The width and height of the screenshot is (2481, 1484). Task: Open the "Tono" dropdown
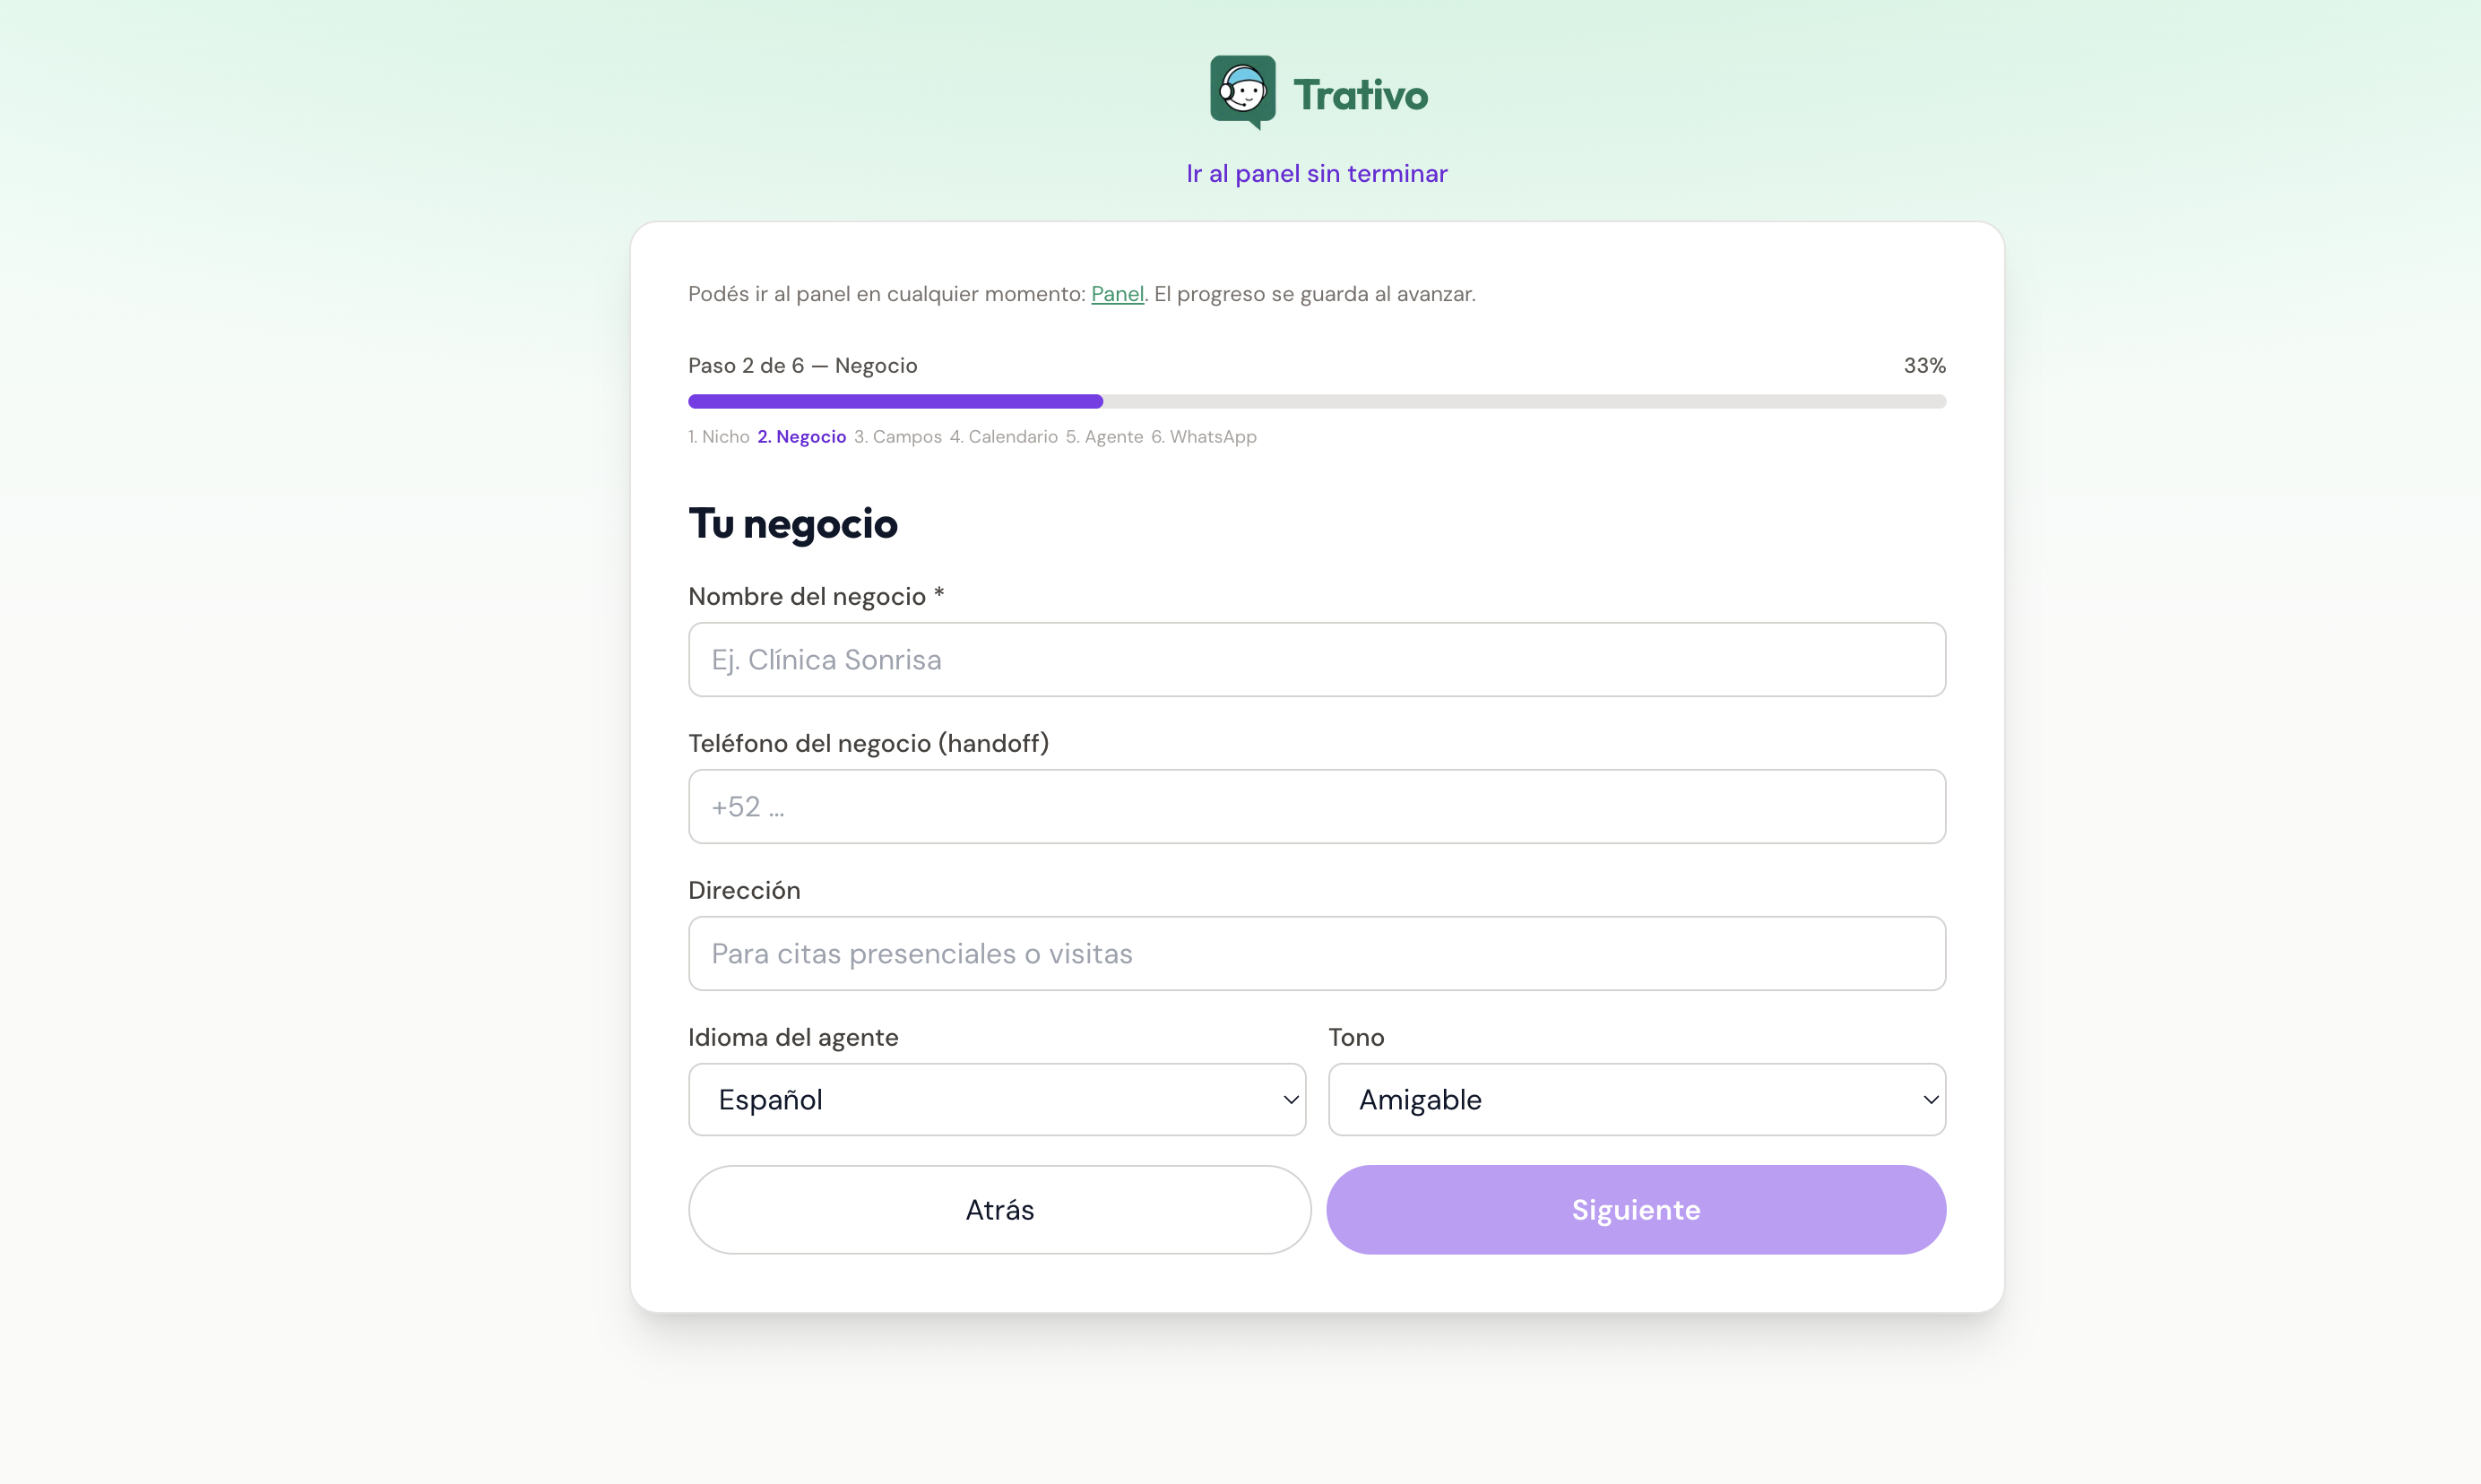pyautogui.click(x=1636, y=1099)
